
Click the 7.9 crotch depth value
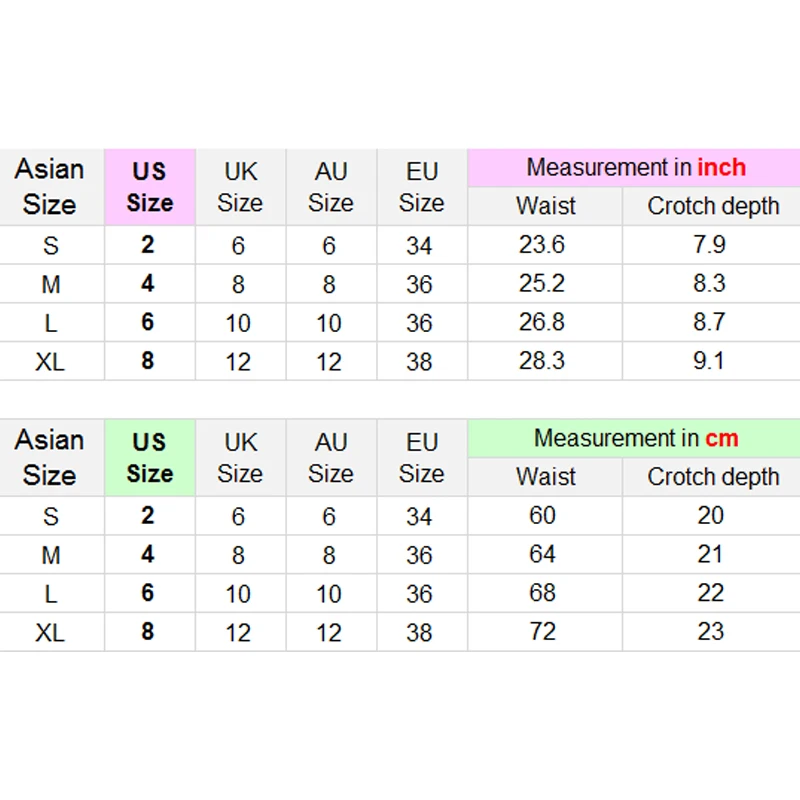[709, 245]
